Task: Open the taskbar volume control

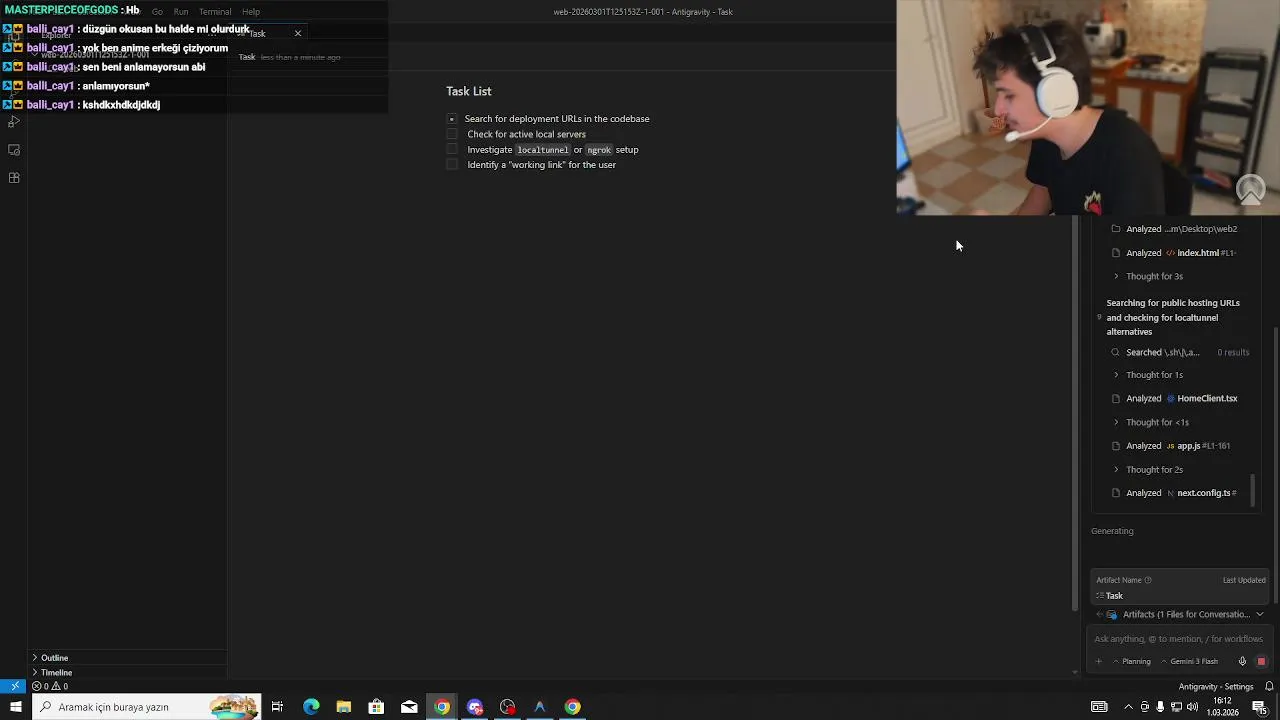Action: coord(1193,707)
